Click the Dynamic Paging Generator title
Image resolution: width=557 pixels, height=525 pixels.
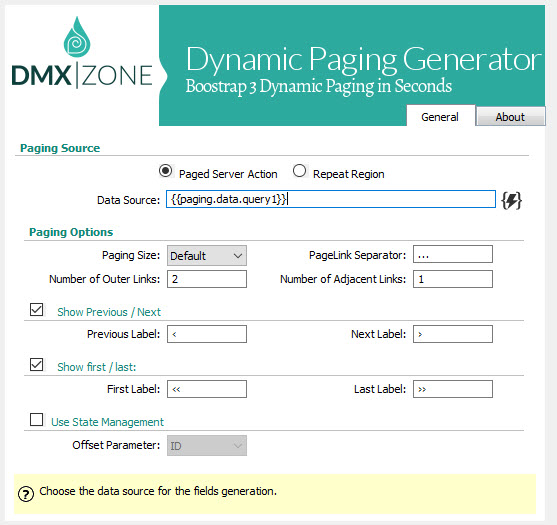(363, 60)
